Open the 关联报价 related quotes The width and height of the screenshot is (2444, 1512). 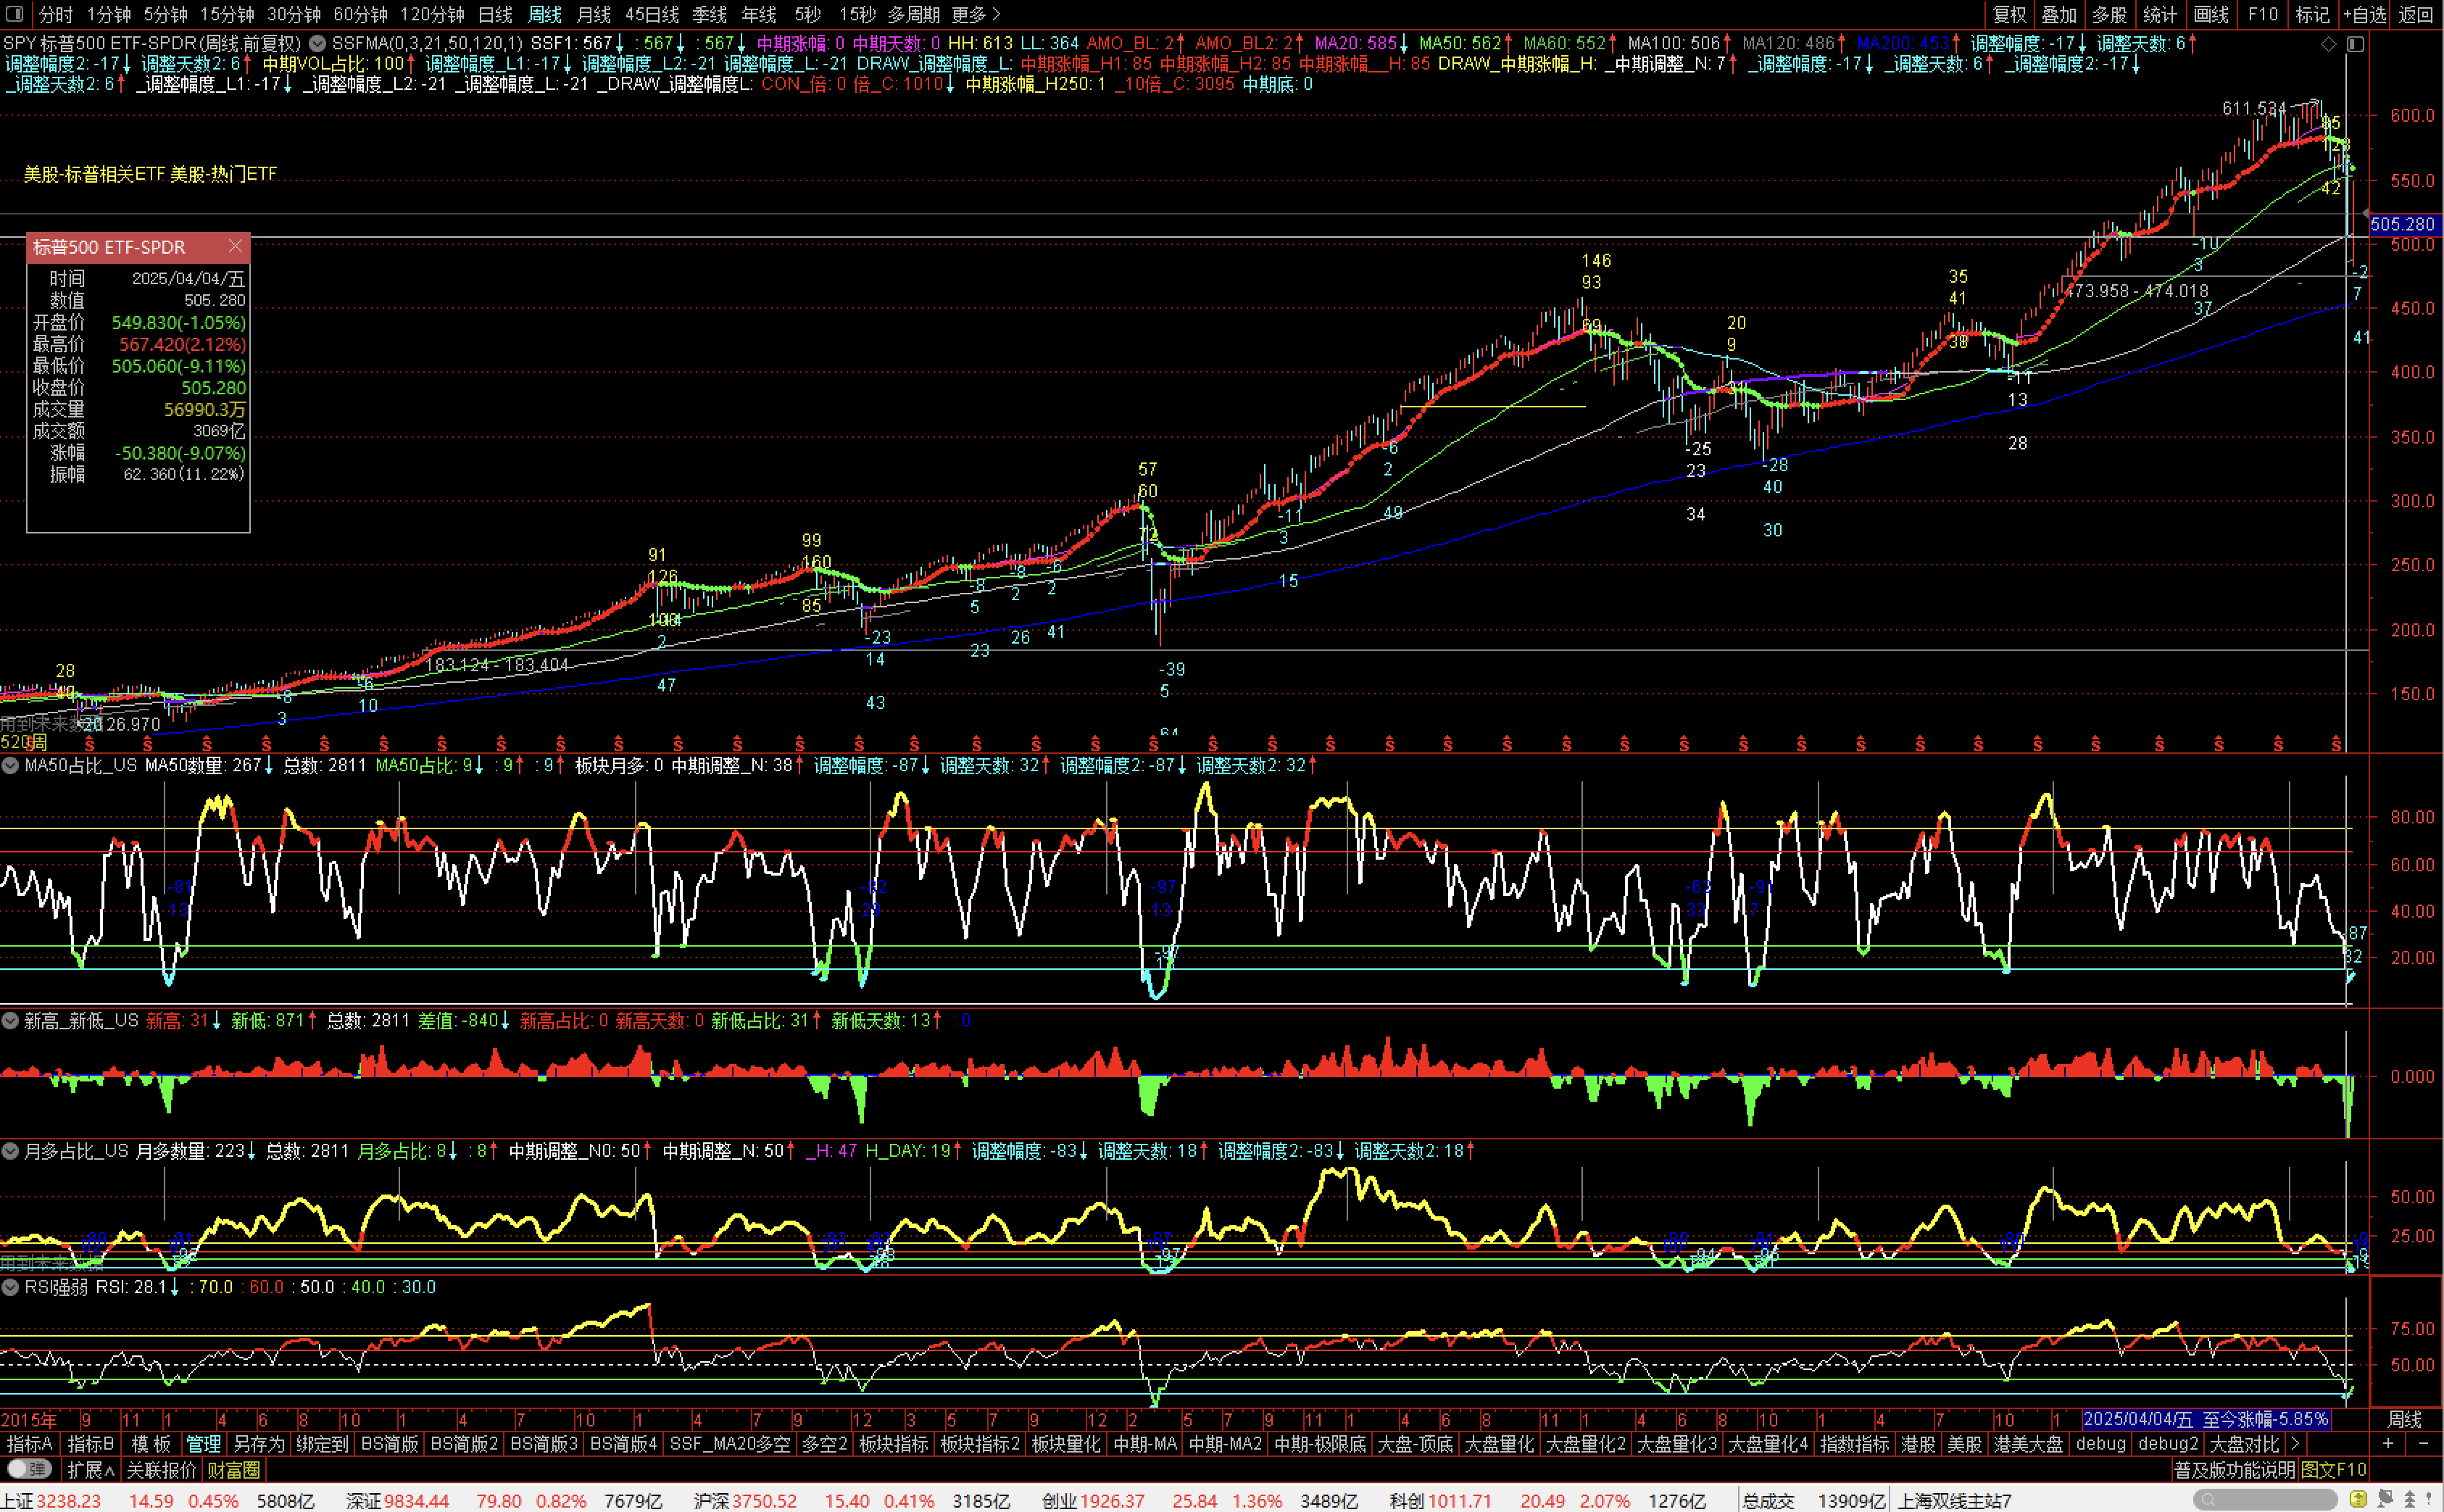click(x=161, y=1470)
